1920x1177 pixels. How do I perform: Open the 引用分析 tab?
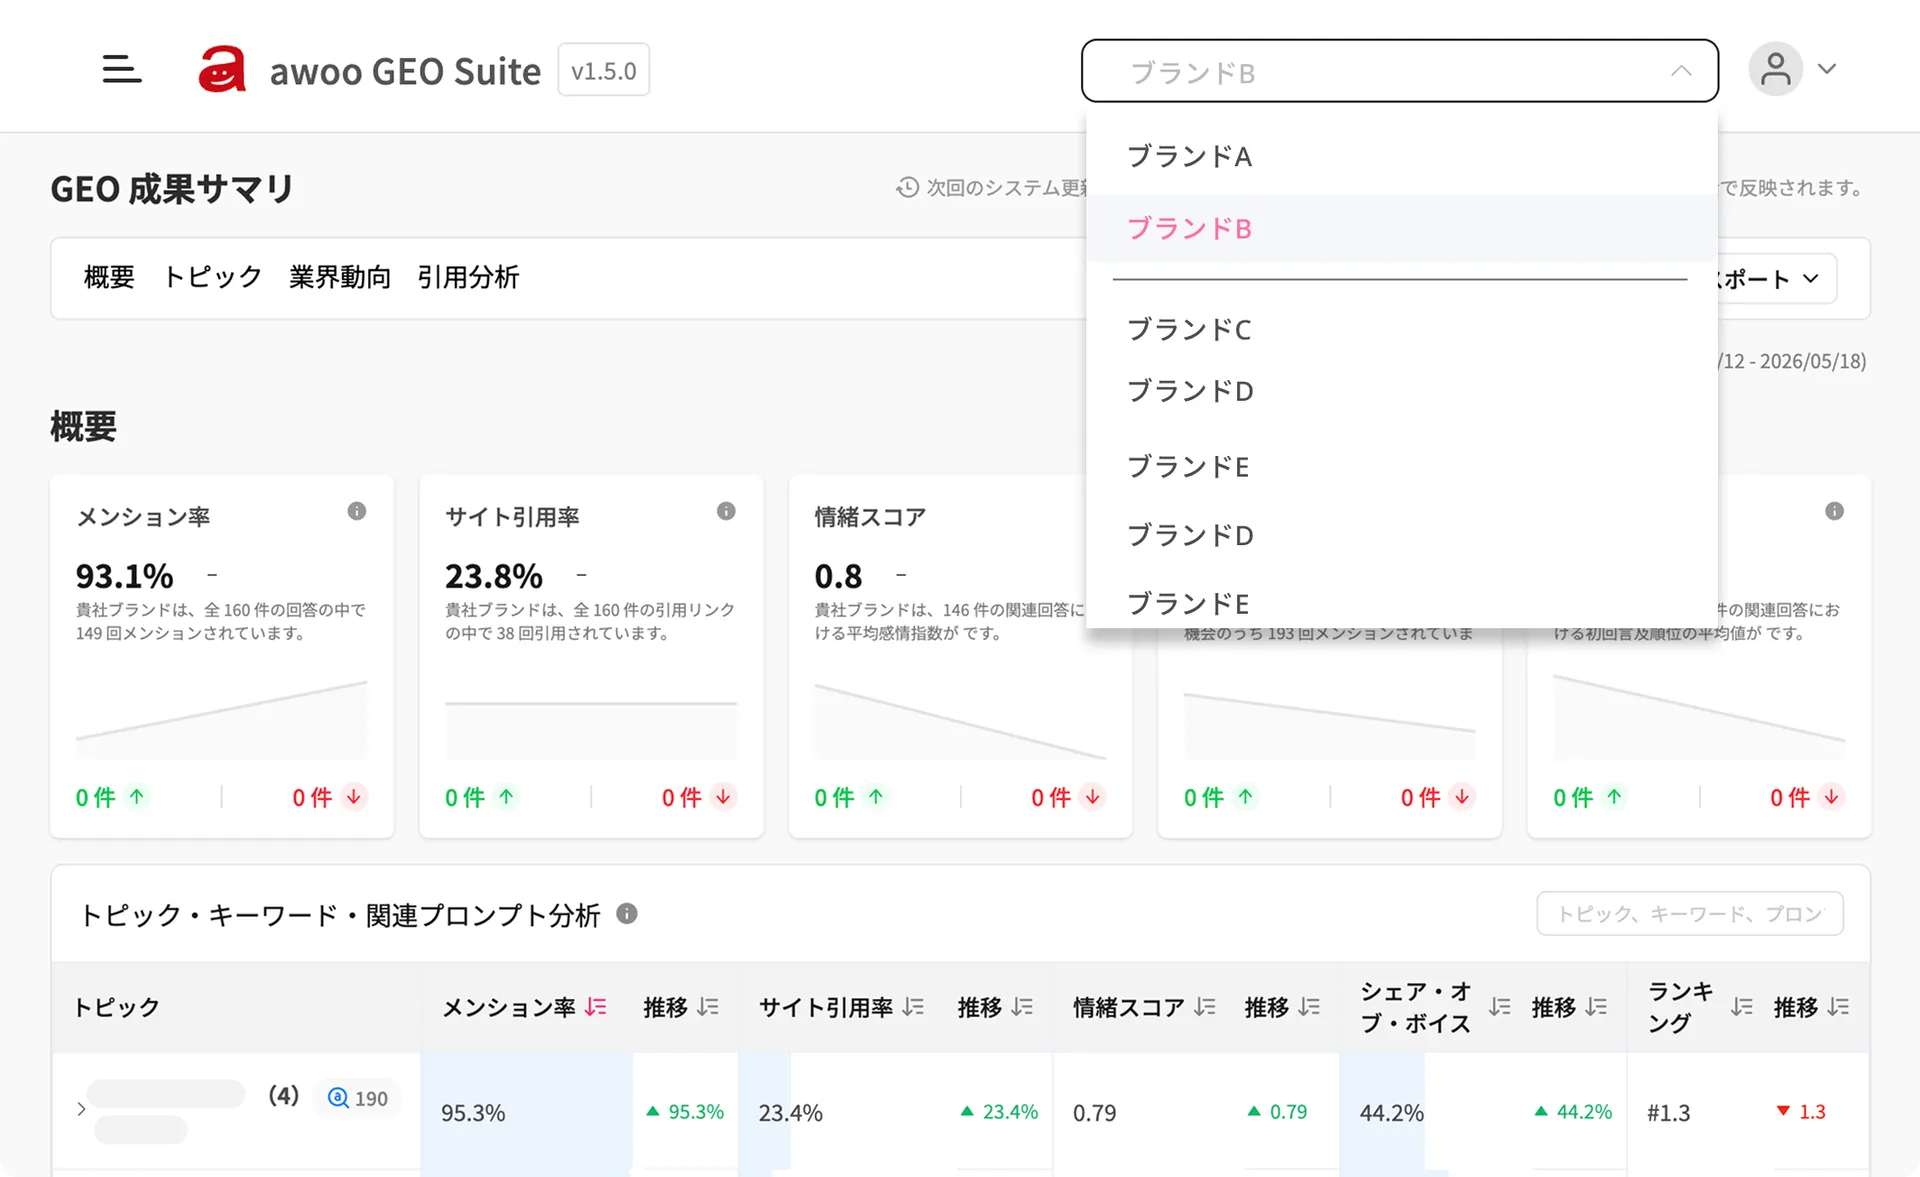click(468, 277)
